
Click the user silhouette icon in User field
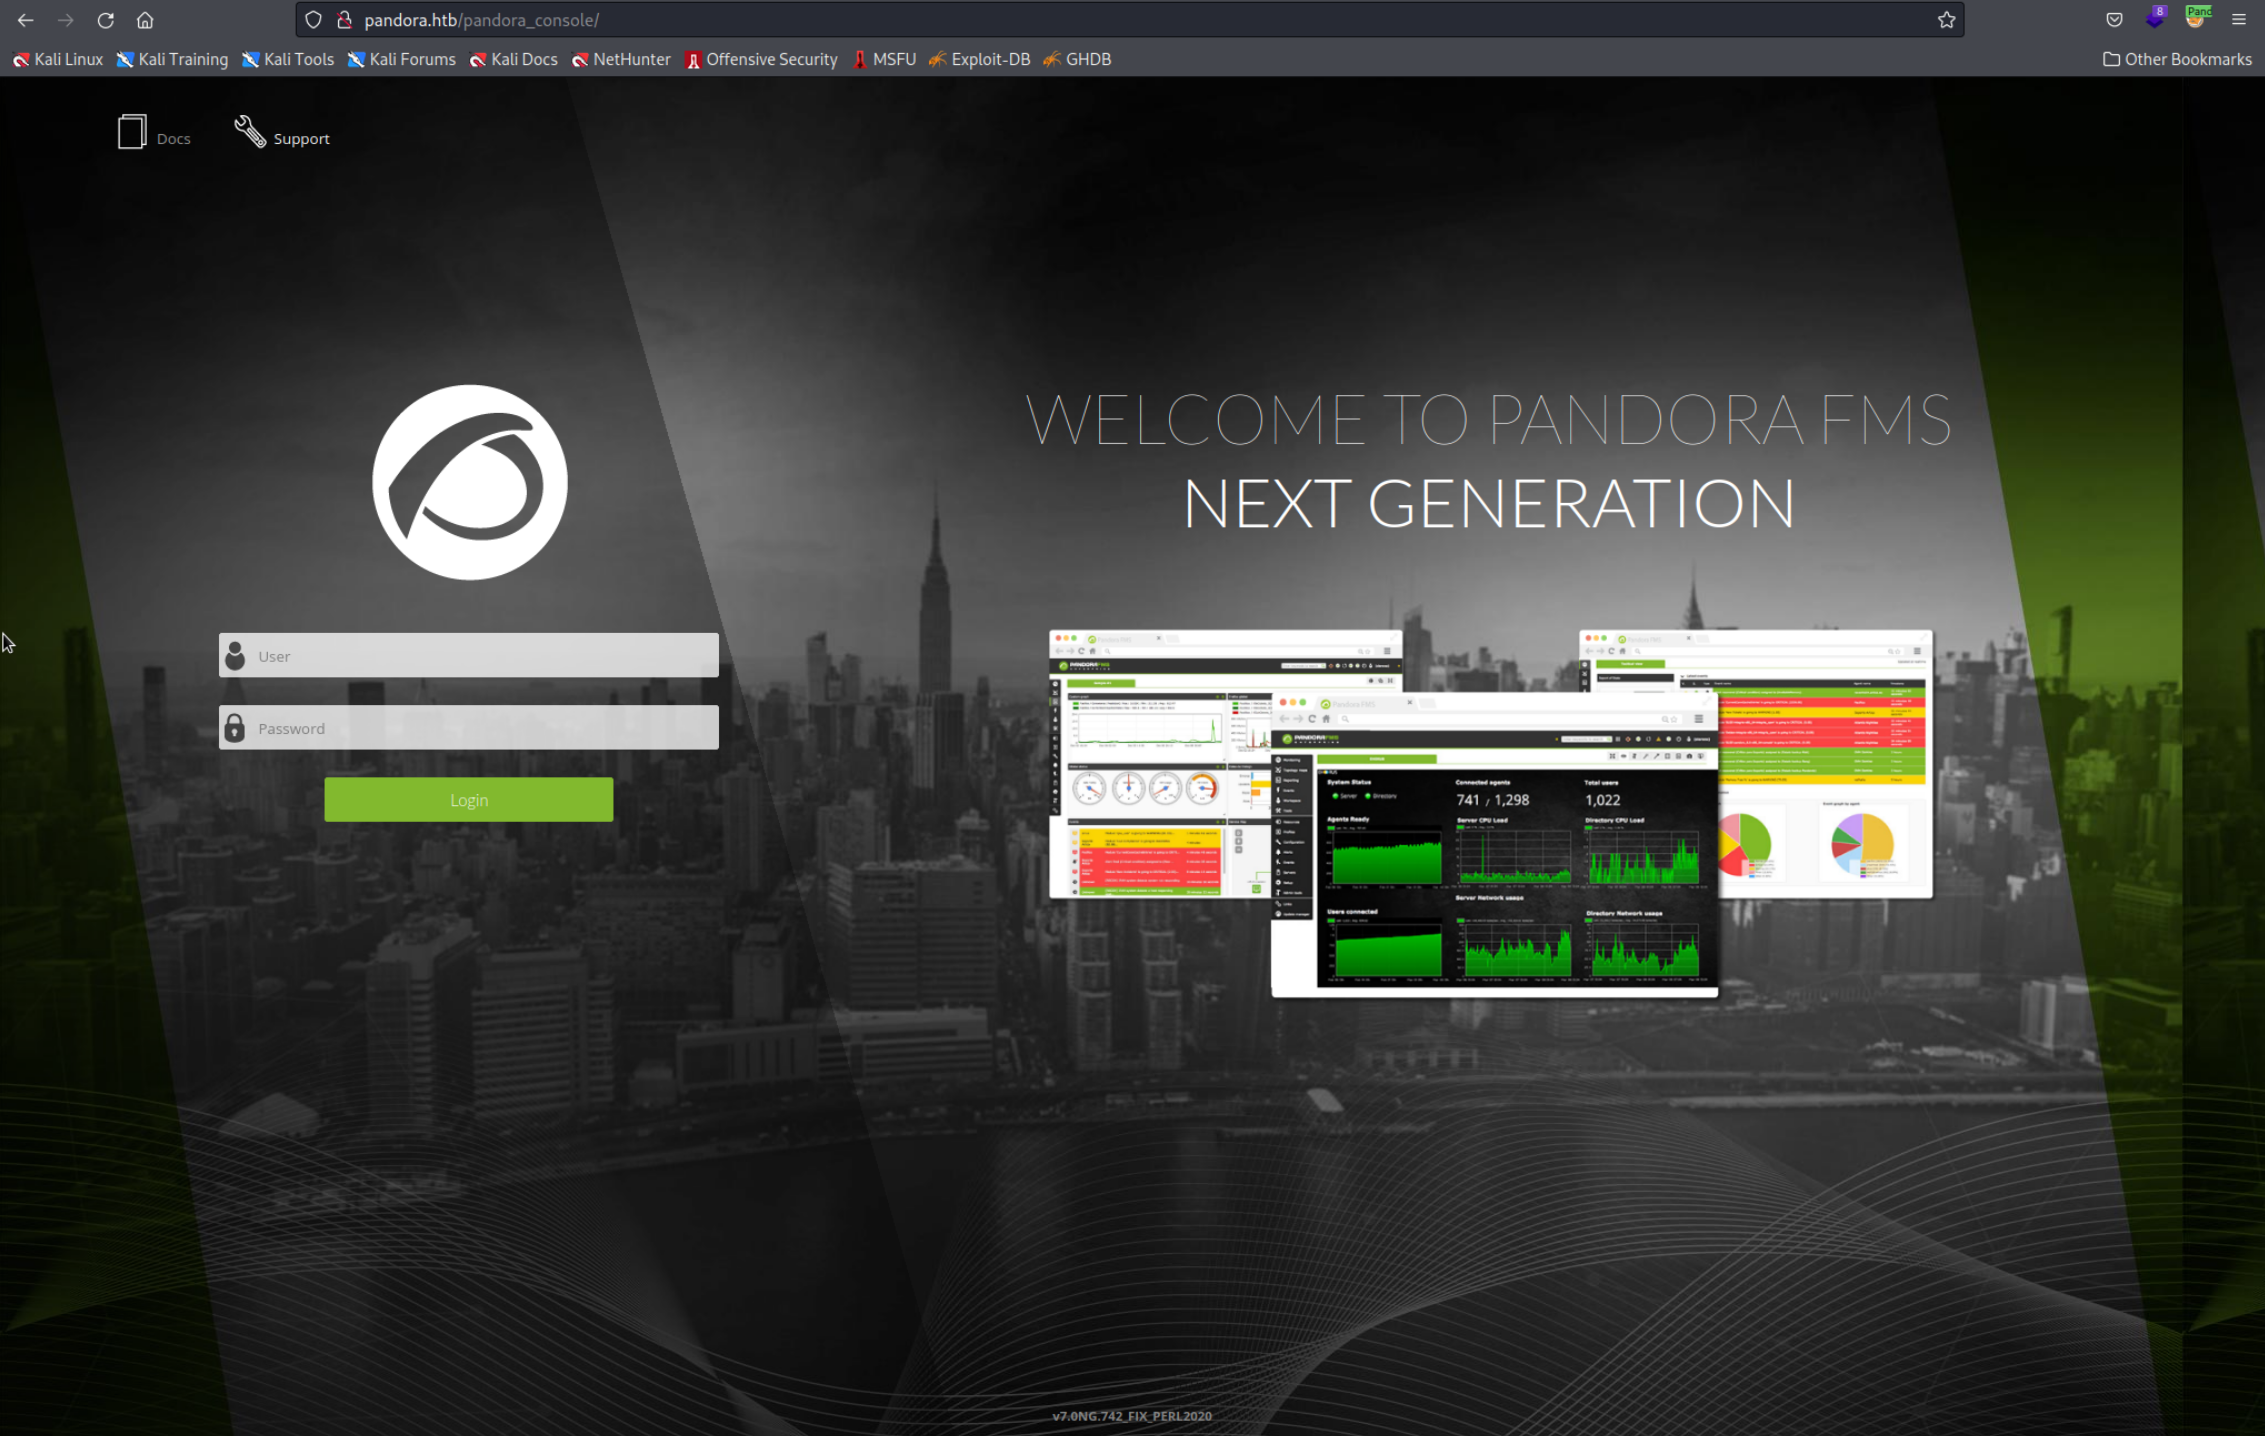click(x=235, y=655)
